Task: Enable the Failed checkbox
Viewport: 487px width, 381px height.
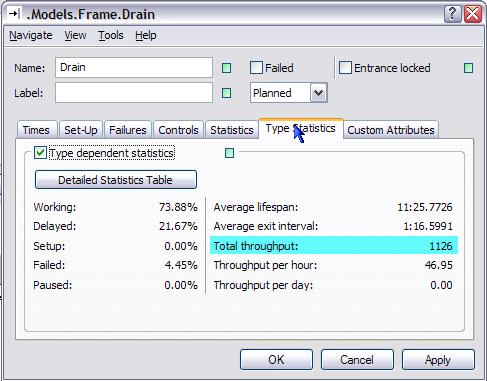Action: click(256, 68)
